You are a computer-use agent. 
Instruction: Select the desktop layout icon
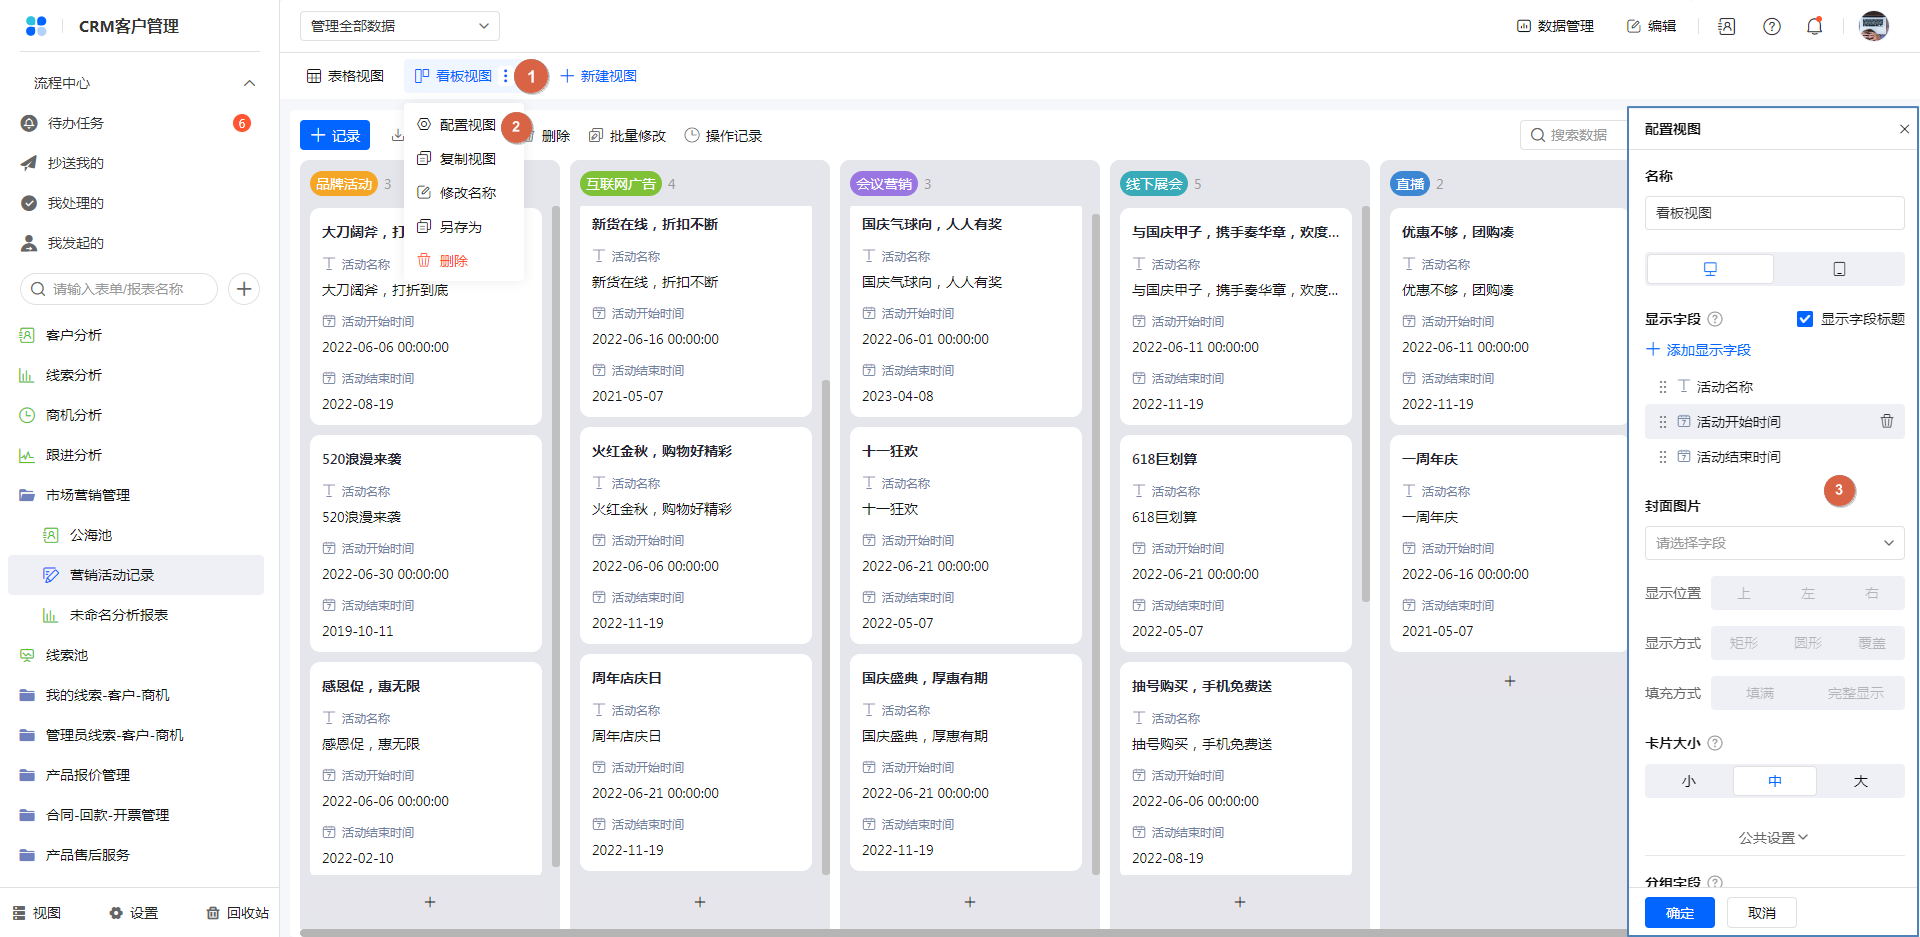click(x=1710, y=269)
